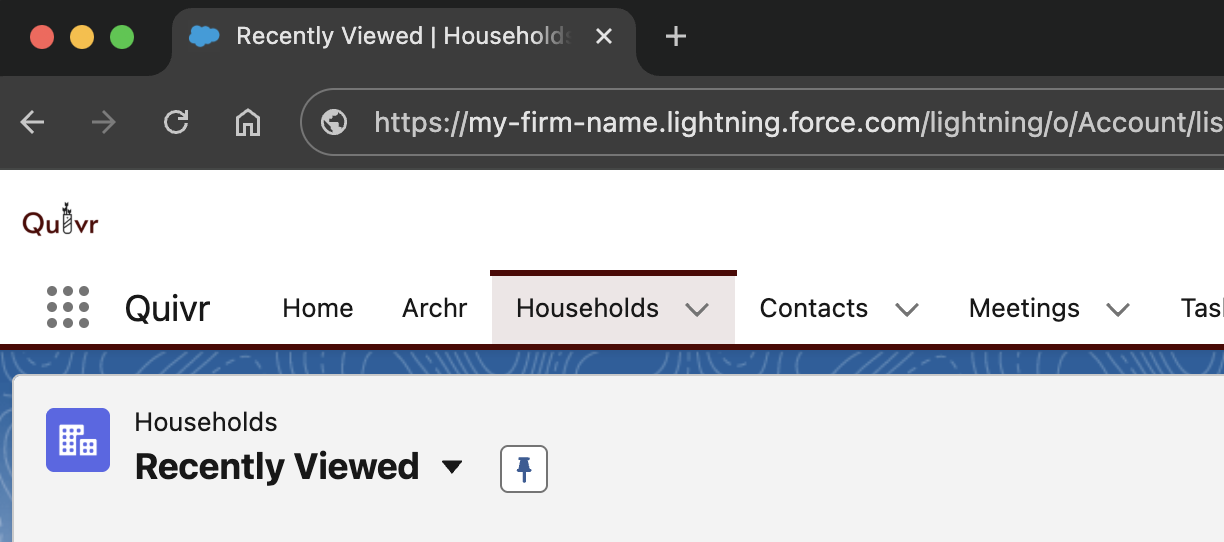
Task: Click the Quivr logo image
Action: pyautogui.click(x=60, y=221)
